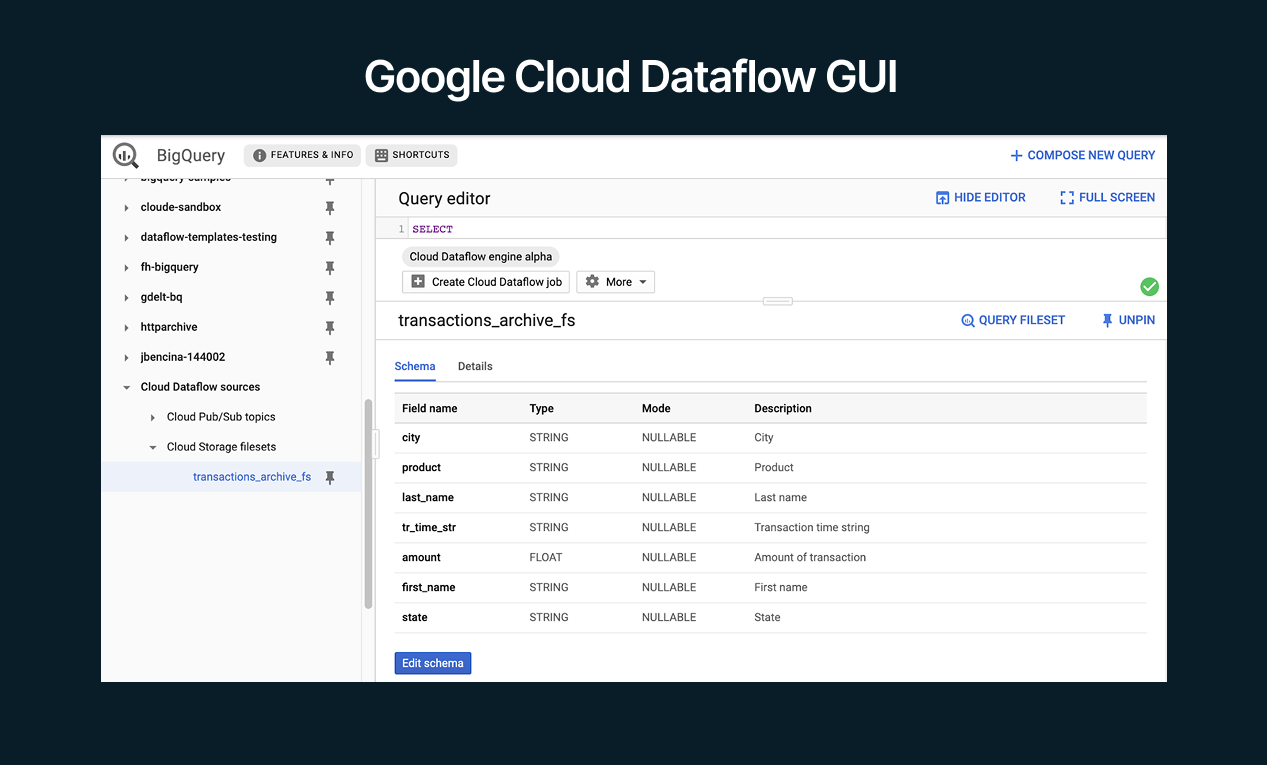This screenshot has height=765, width=1267.
Task: Toggle the pin icon for jbencina-144002
Action: point(330,358)
